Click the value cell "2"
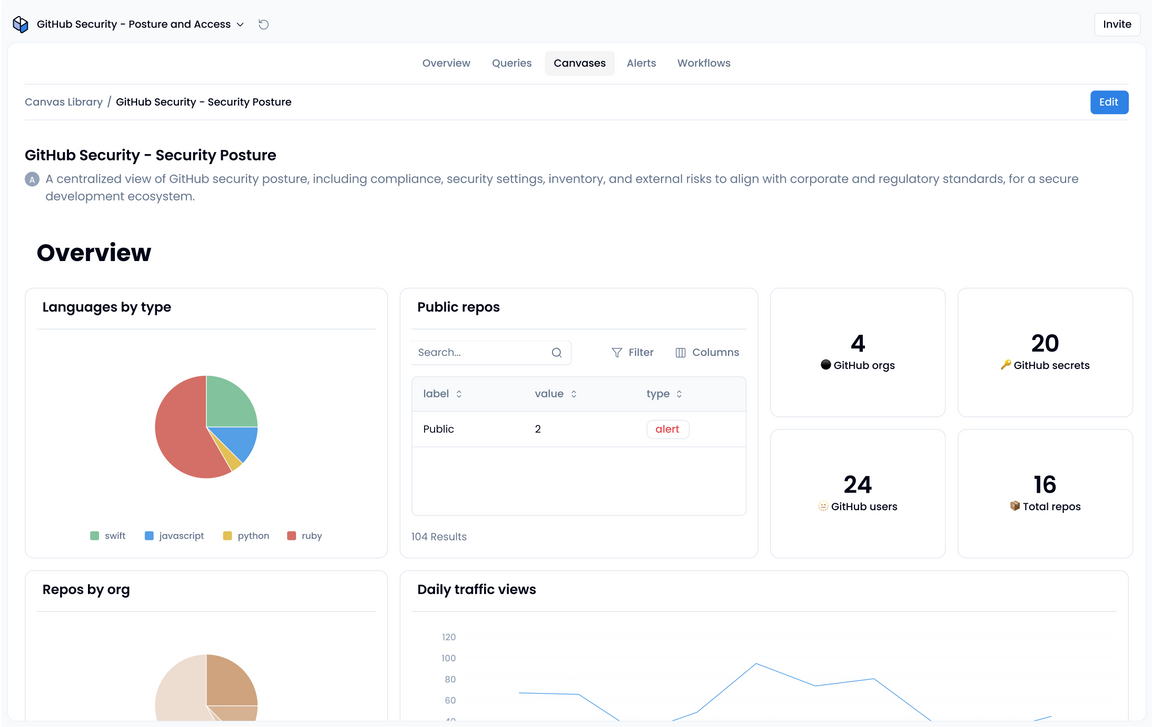Viewport: 1152px width, 727px height. pyautogui.click(x=538, y=429)
